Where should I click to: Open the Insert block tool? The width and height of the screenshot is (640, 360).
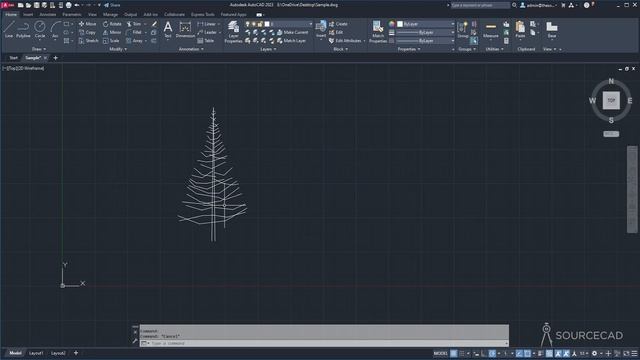pyautogui.click(x=321, y=29)
